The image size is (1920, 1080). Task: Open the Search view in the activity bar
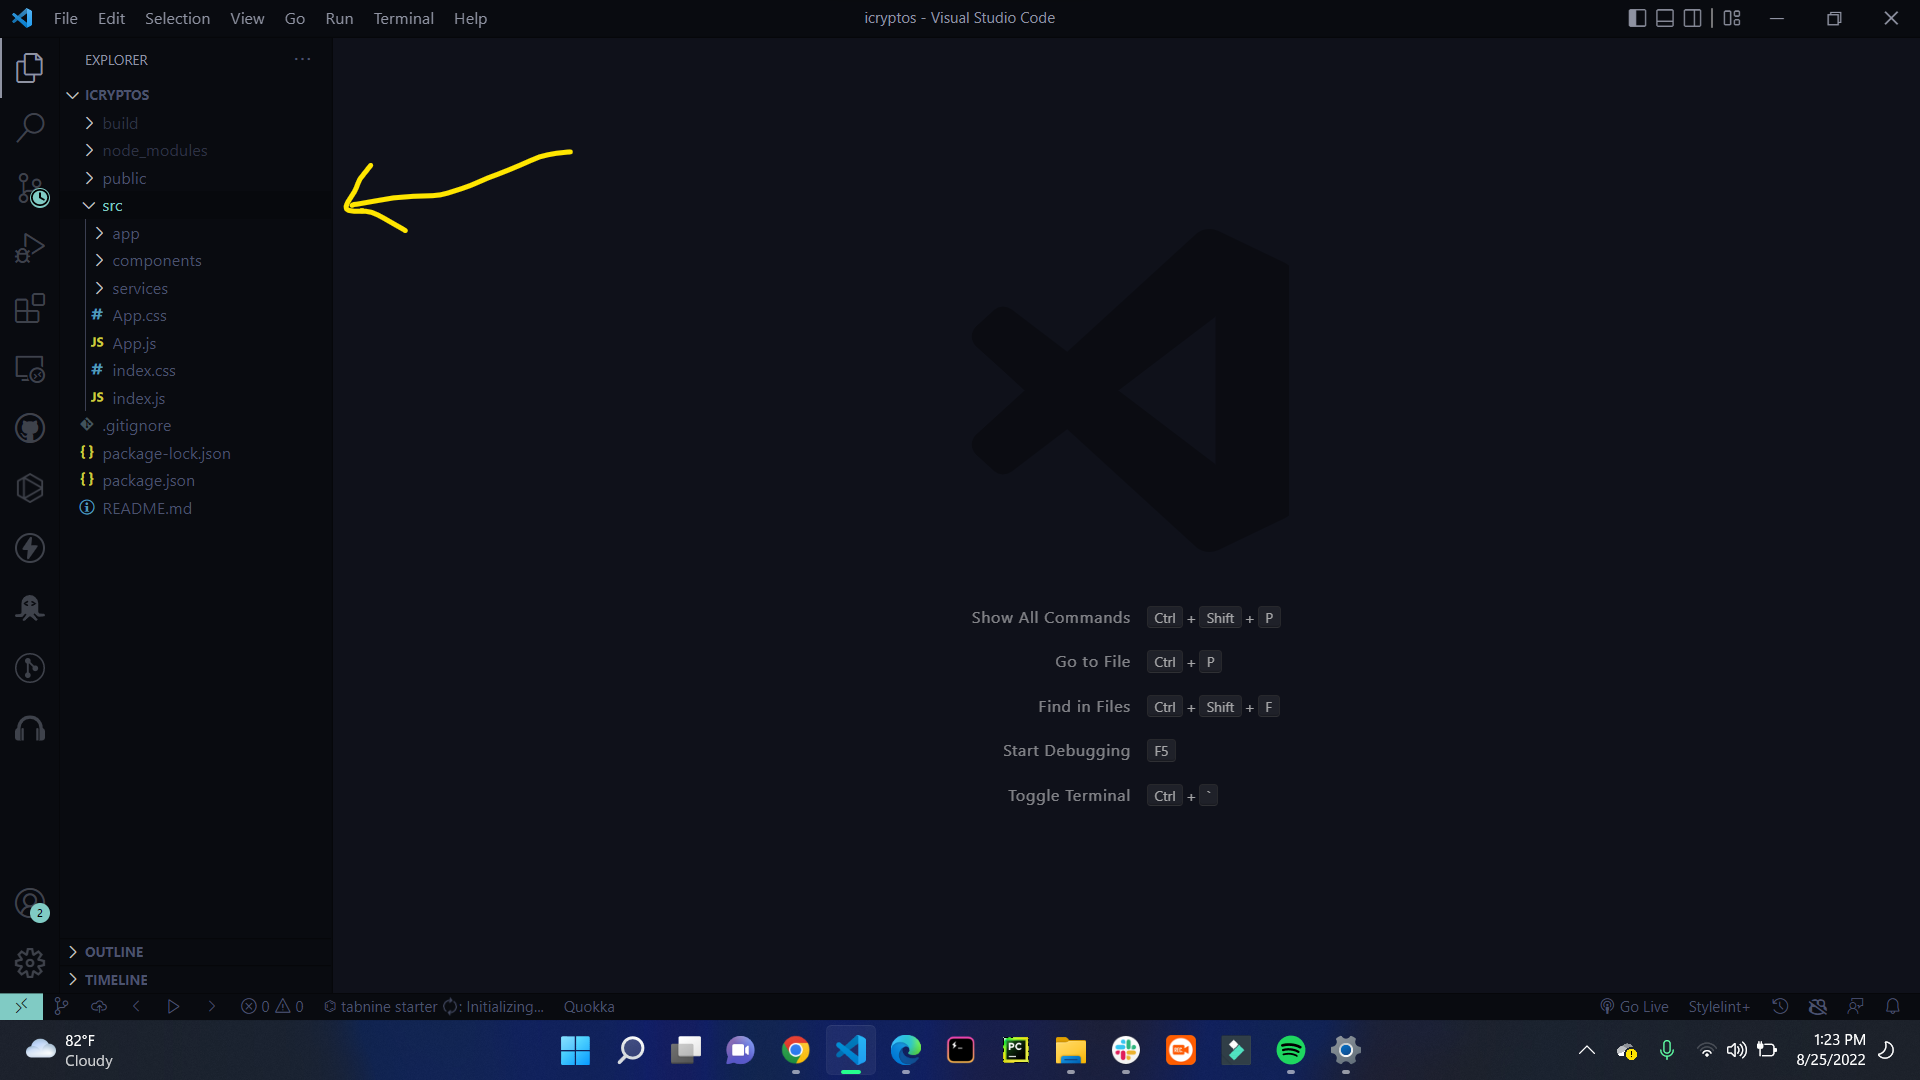[x=30, y=127]
